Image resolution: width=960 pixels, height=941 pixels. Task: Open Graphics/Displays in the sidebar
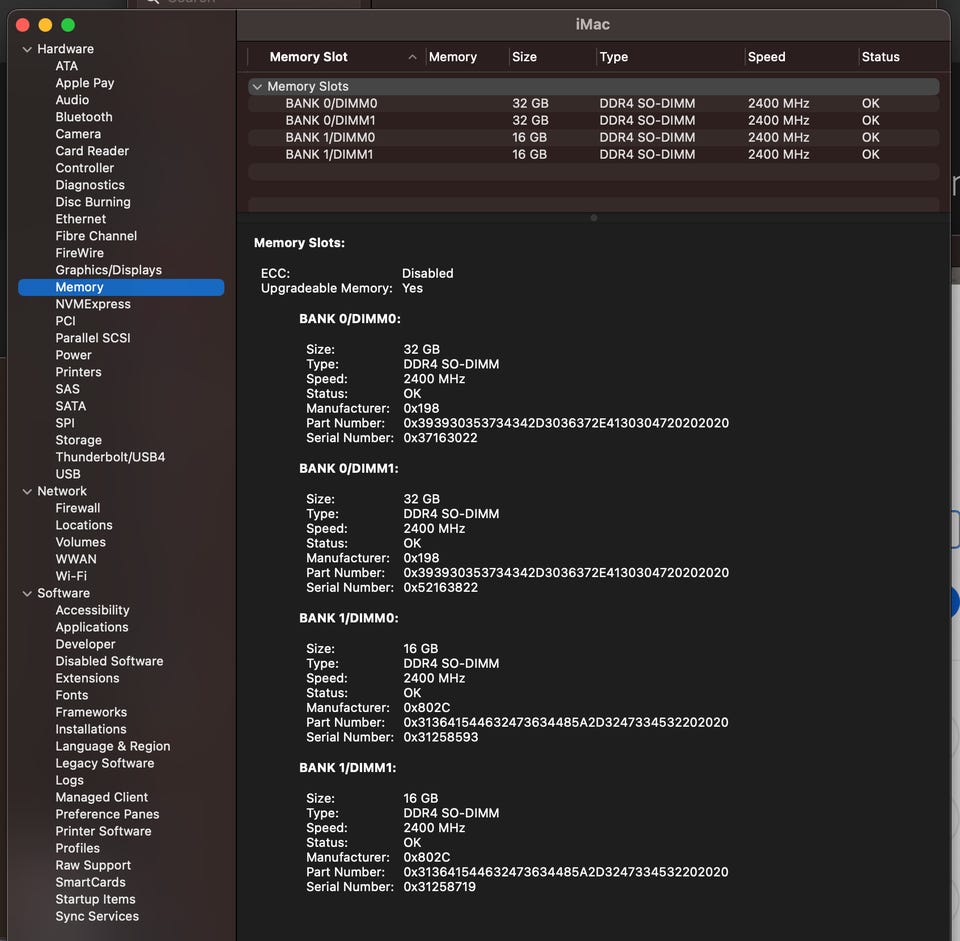tap(108, 270)
